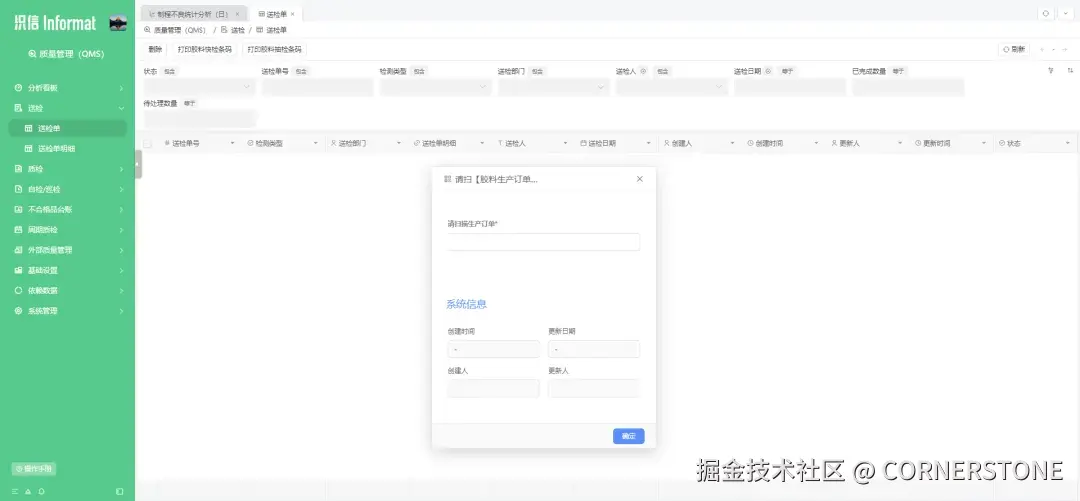Click the 刷新 refresh button
Screen dimensions: 1080x501
point(1014,50)
